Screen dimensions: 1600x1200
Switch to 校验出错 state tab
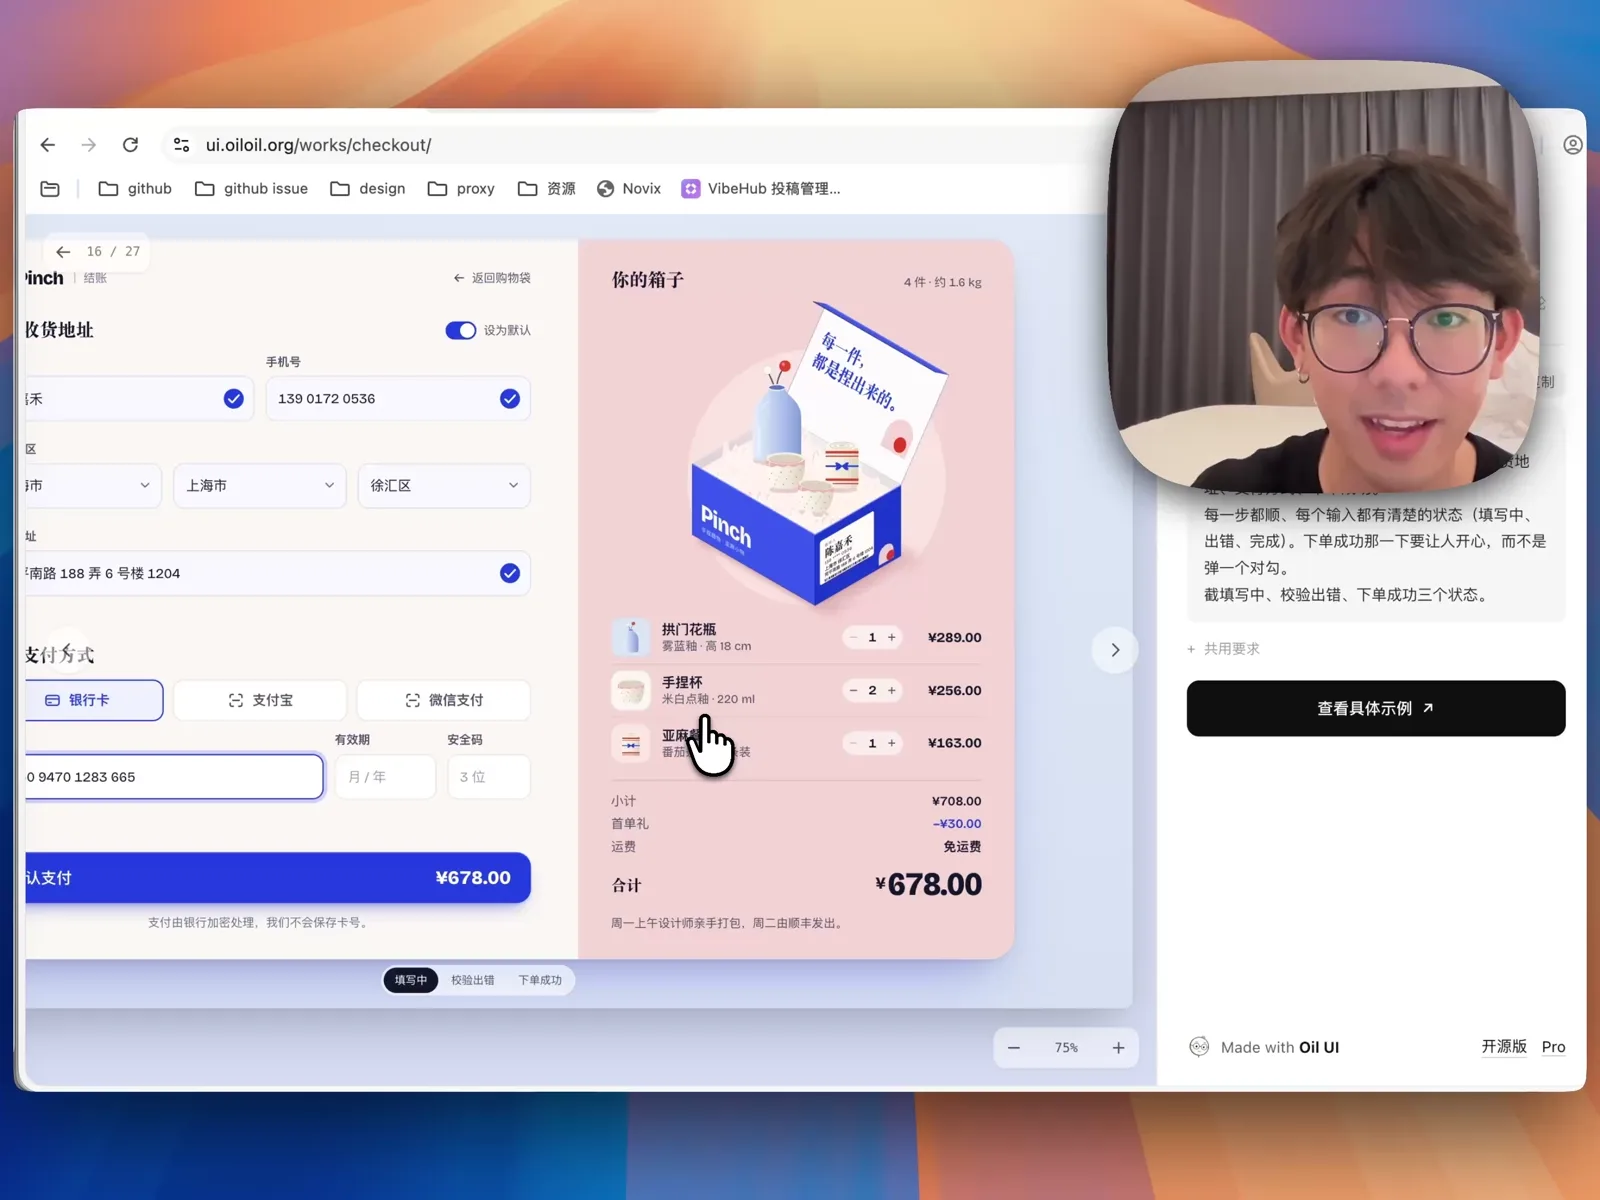tap(472, 980)
